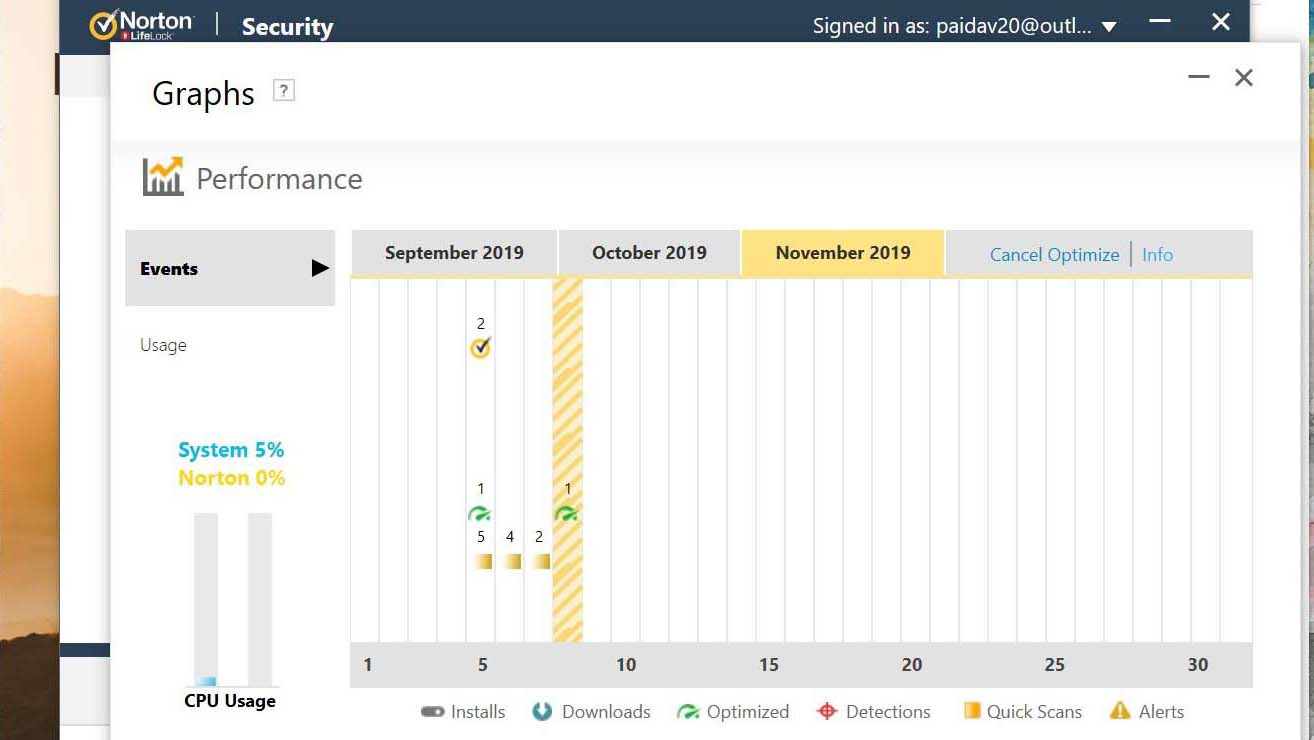Open the signed-in account dropdown arrow
The height and width of the screenshot is (740, 1314).
pos(1109,27)
